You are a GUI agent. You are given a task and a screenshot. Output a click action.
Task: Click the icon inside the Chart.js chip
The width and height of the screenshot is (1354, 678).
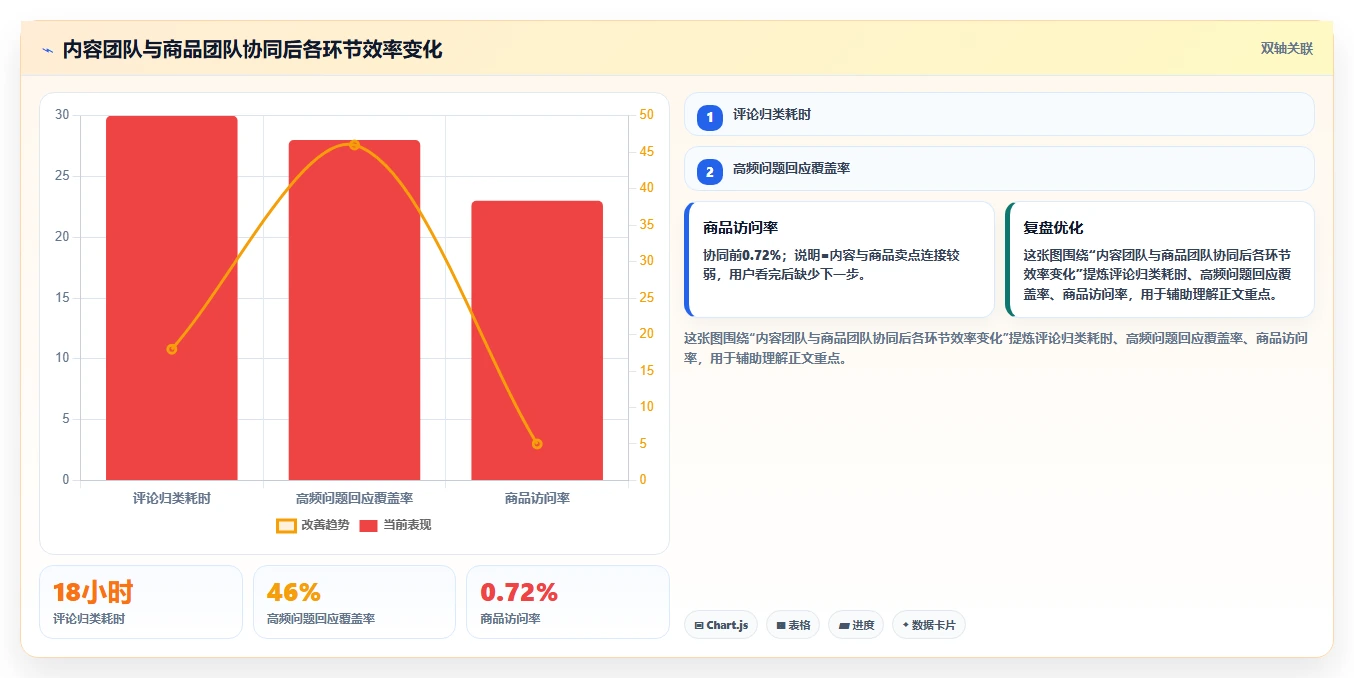tap(699, 625)
